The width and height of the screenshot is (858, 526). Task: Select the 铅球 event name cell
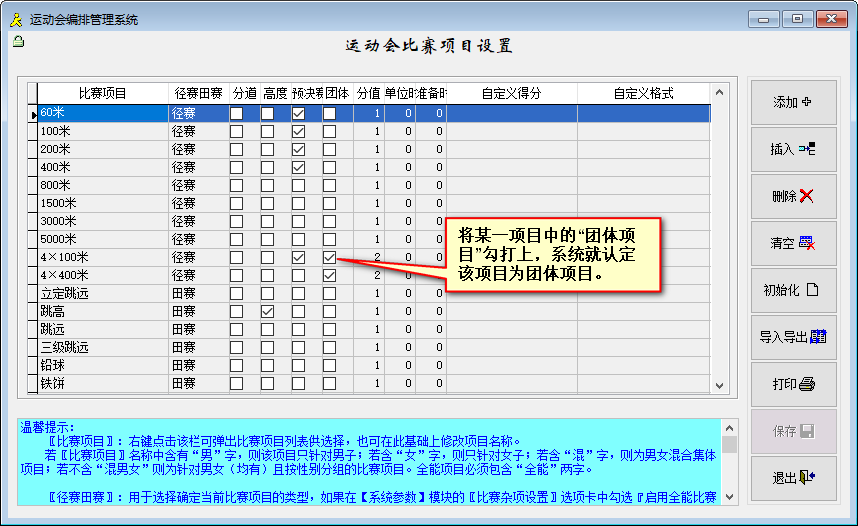(x=102, y=366)
